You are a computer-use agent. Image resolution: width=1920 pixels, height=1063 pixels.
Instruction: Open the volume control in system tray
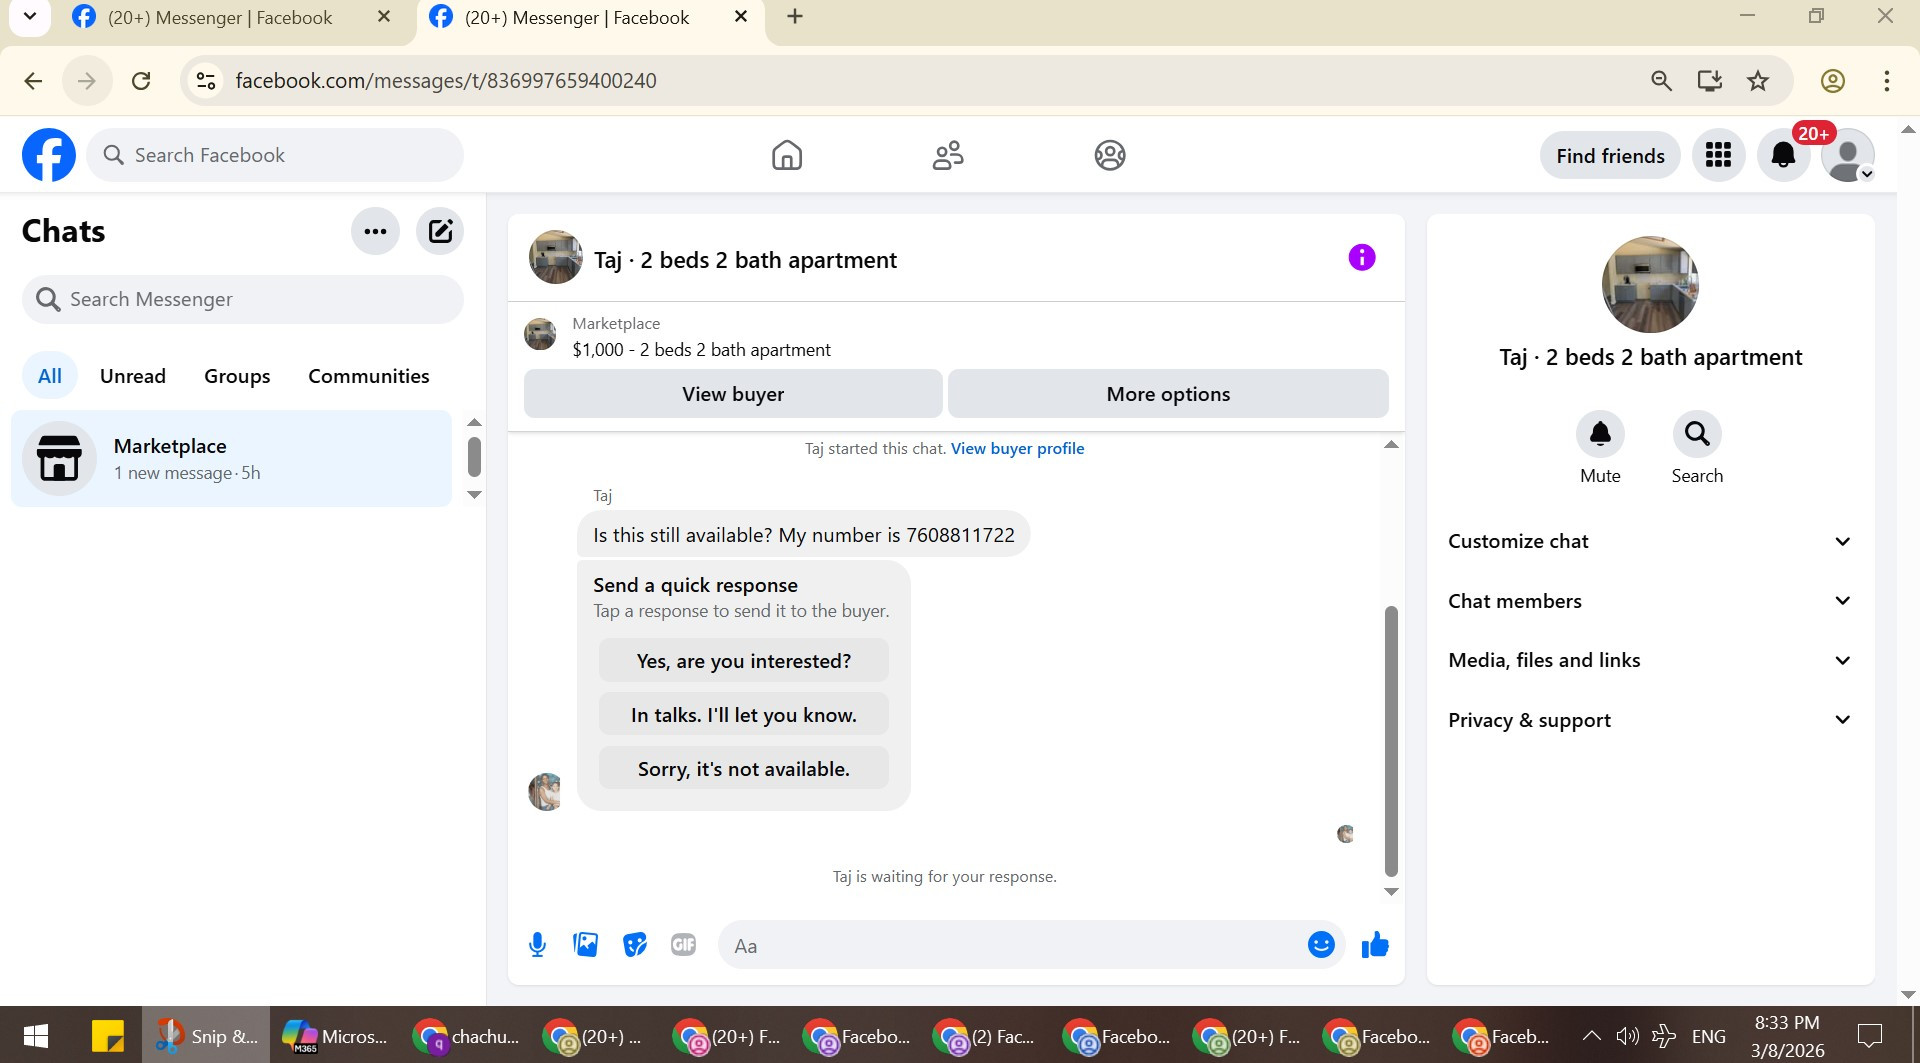[x=1627, y=1035]
